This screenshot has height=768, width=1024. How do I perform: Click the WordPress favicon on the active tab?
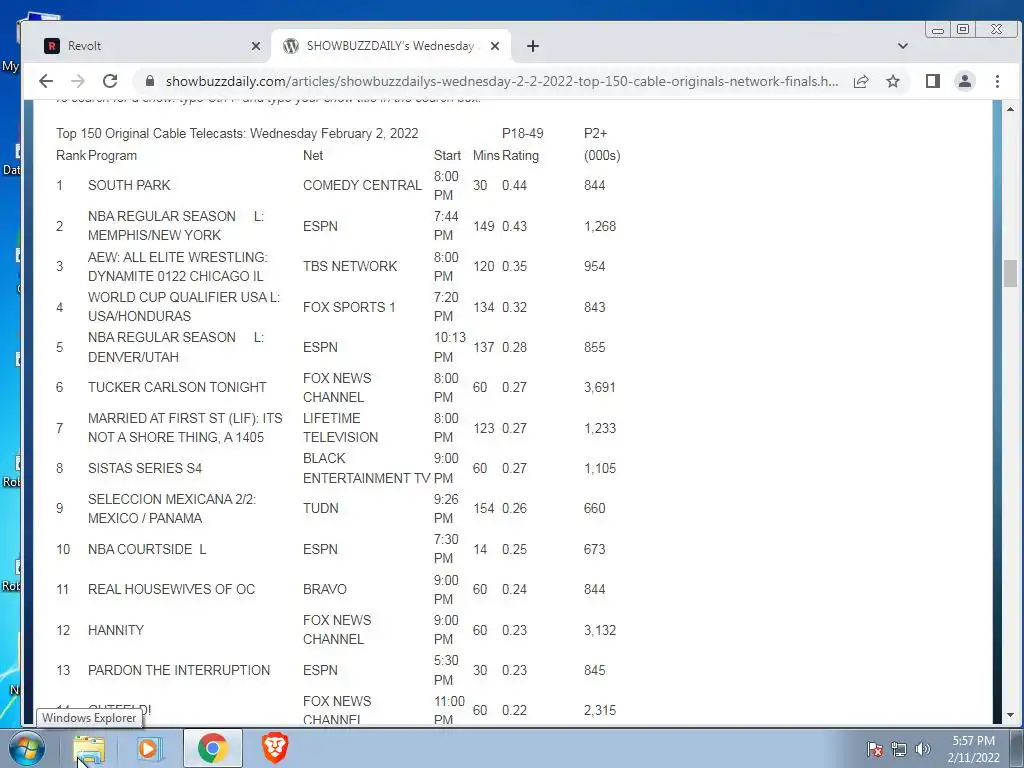coord(291,46)
